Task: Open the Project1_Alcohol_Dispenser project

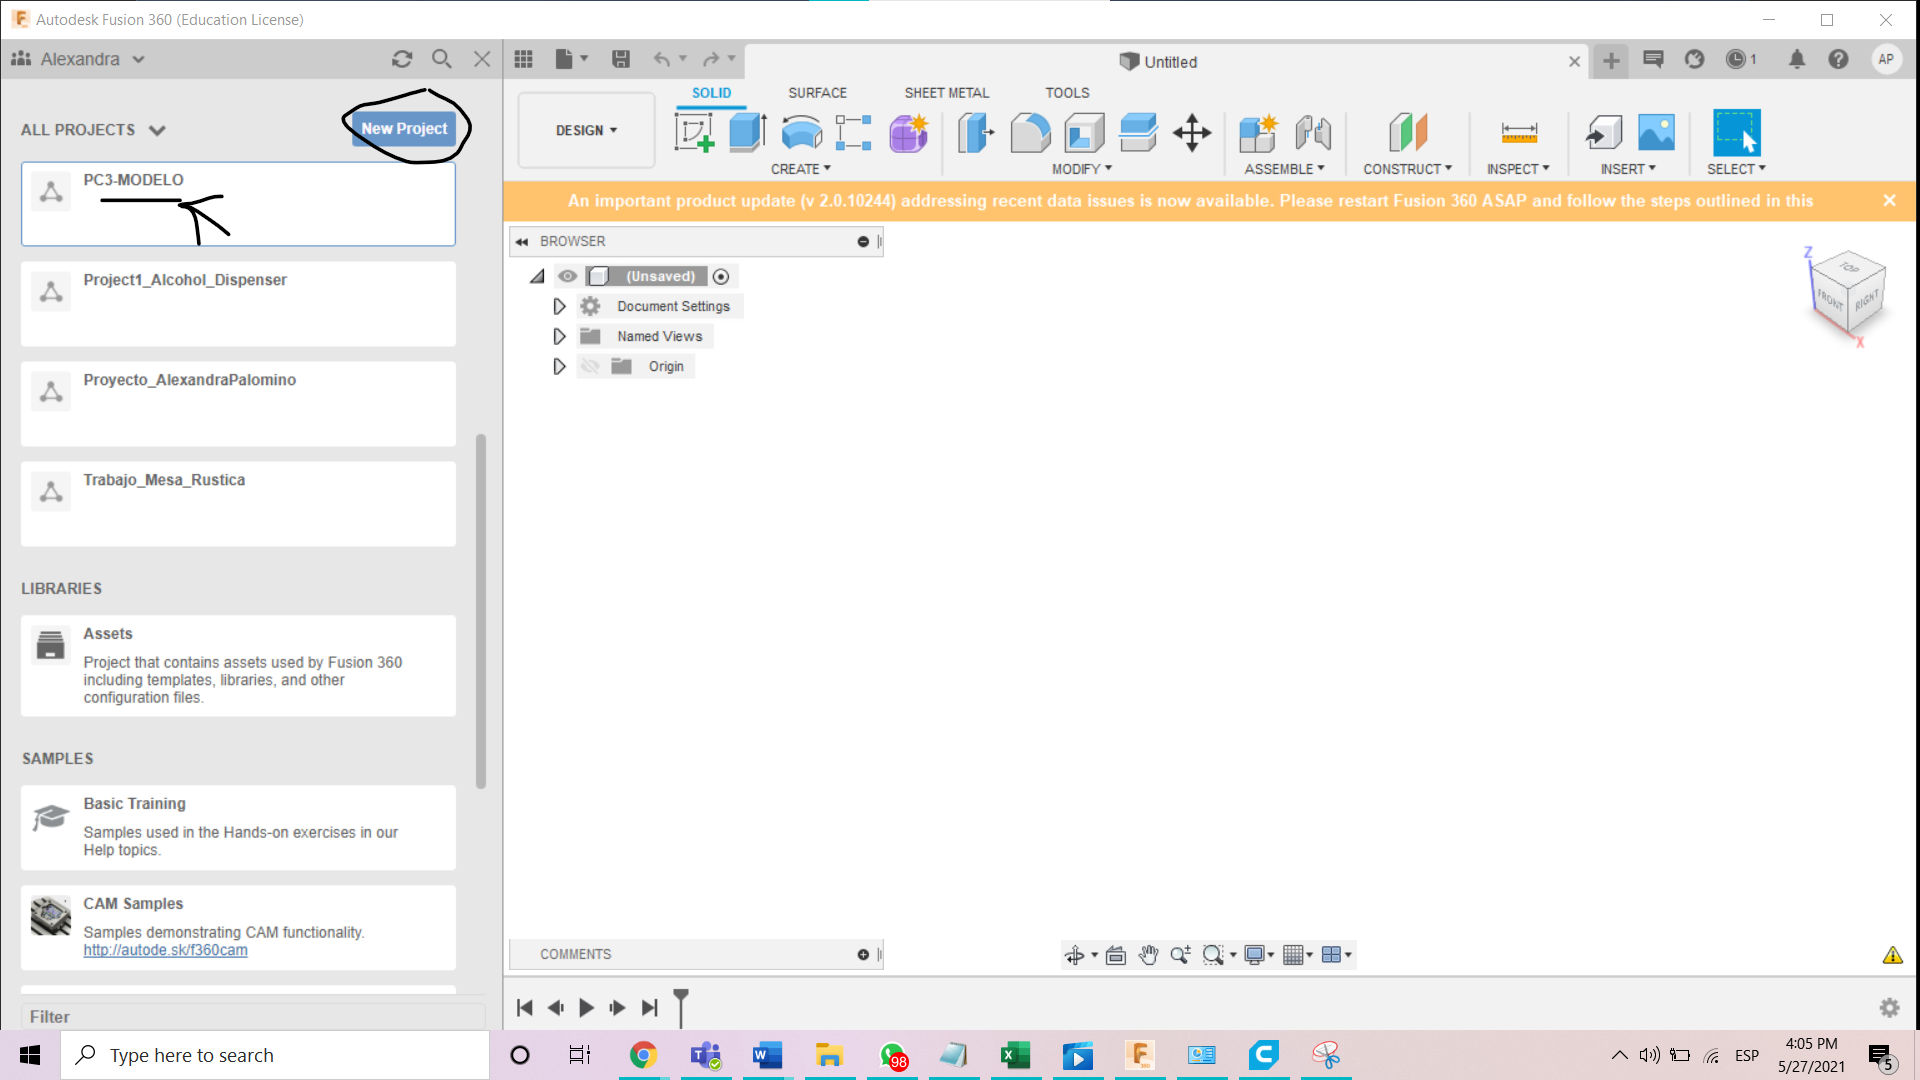Action: click(238, 304)
